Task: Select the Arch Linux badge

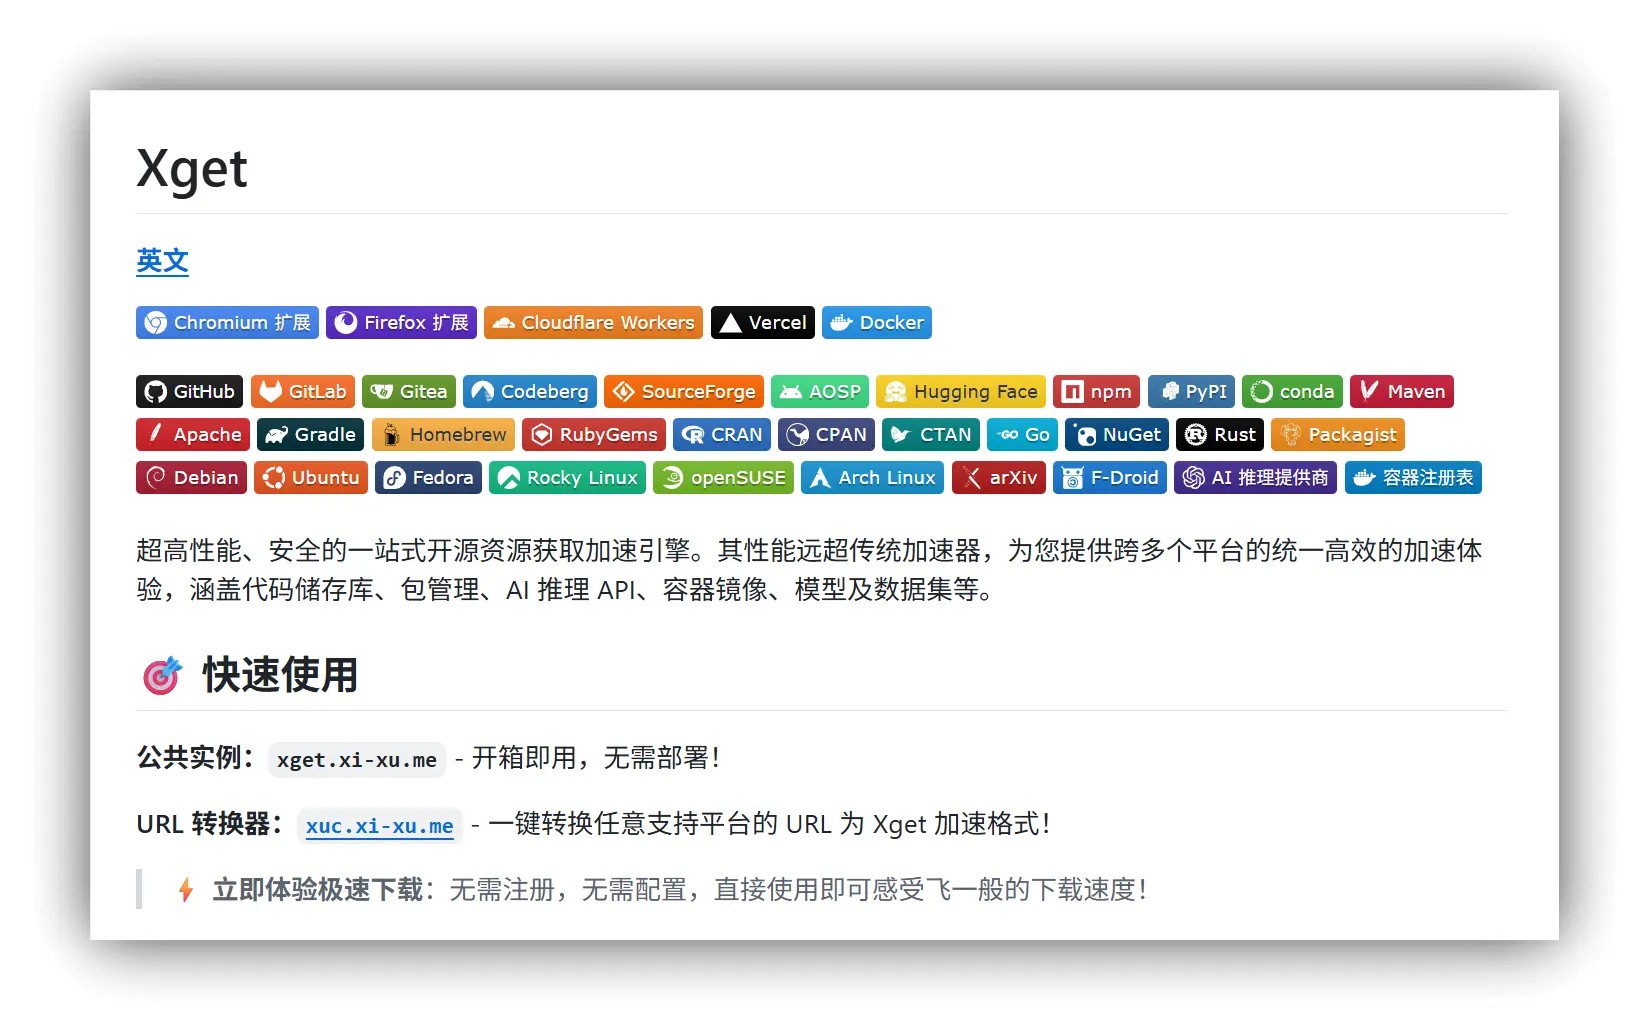Action: 873,478
